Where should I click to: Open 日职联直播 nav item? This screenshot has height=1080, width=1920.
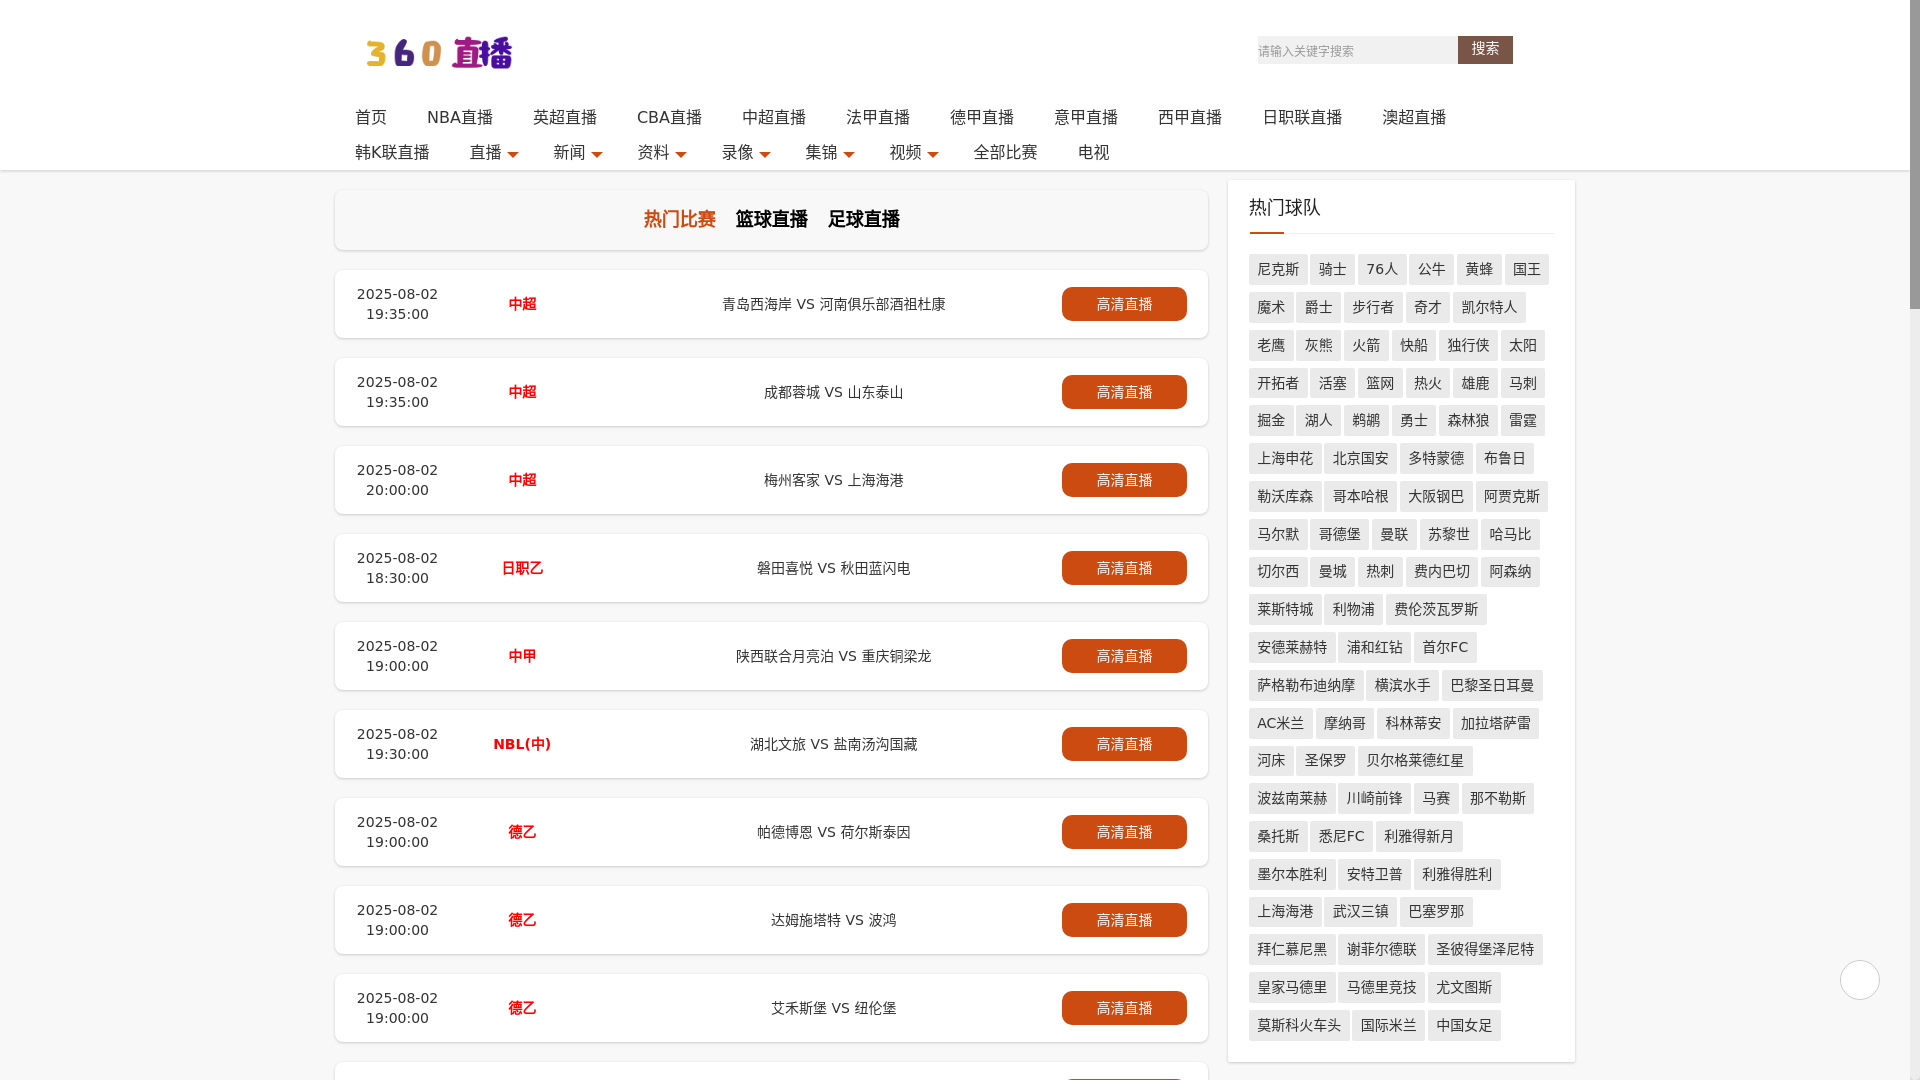pos(1302,117)
